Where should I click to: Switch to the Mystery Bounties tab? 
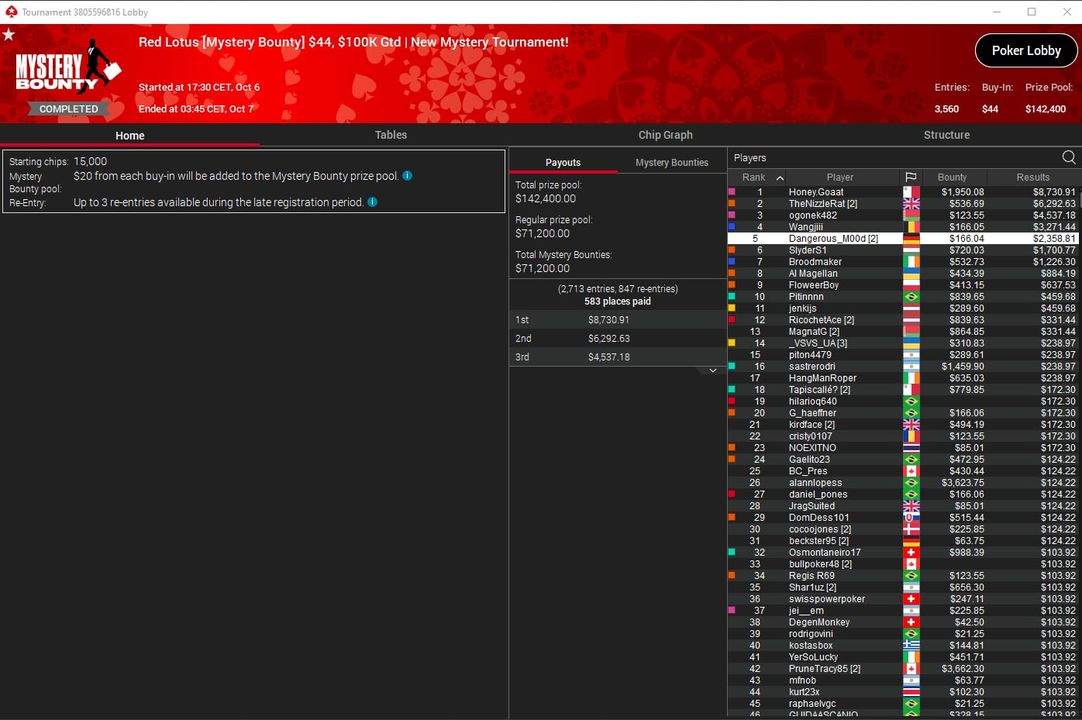coord(671,162)
